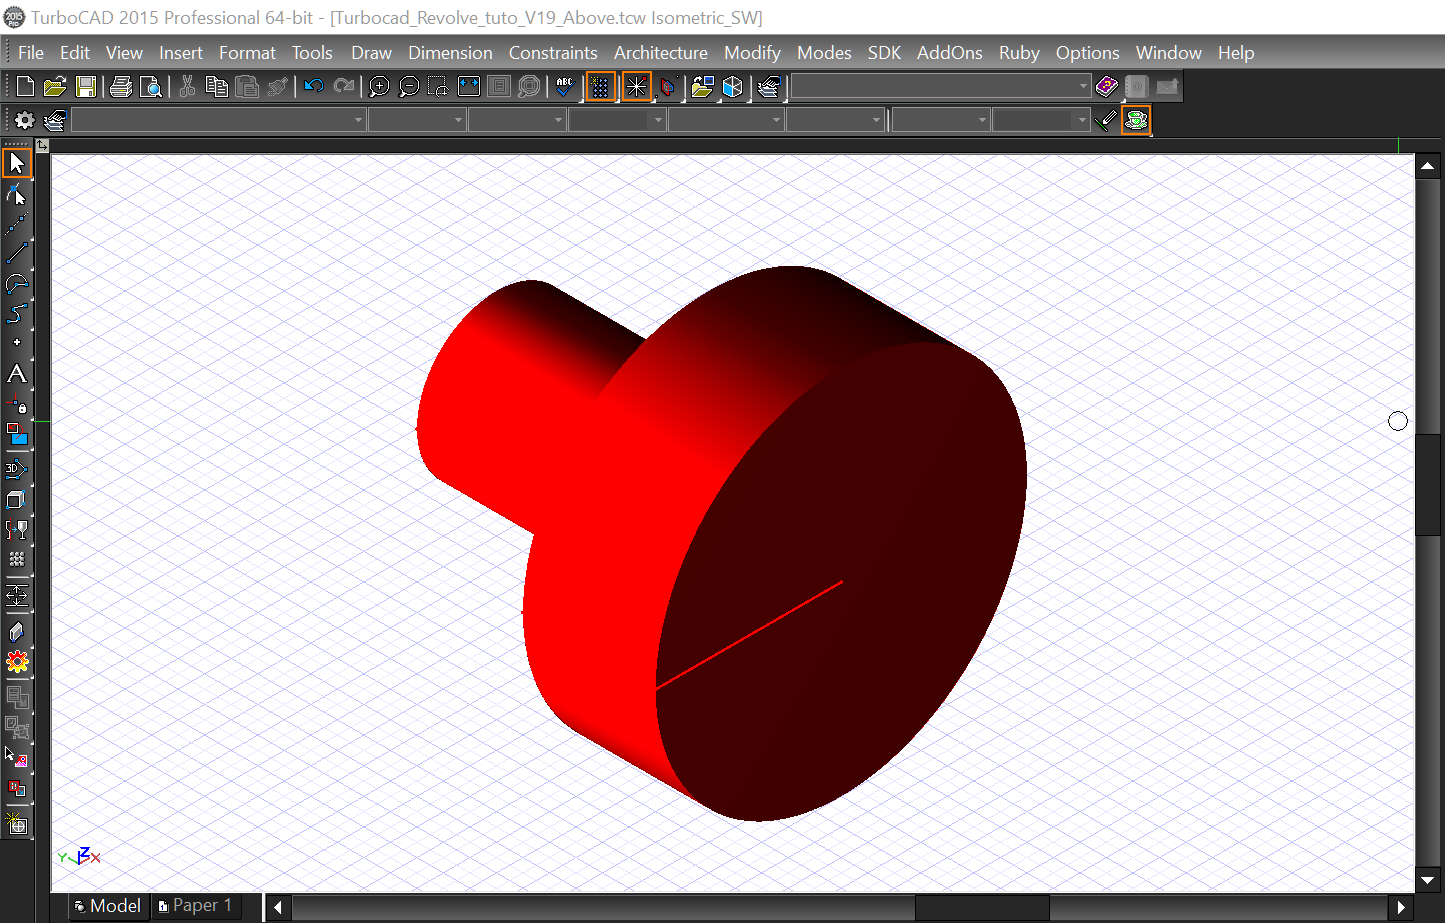Open the Ruby menu

1019,53
